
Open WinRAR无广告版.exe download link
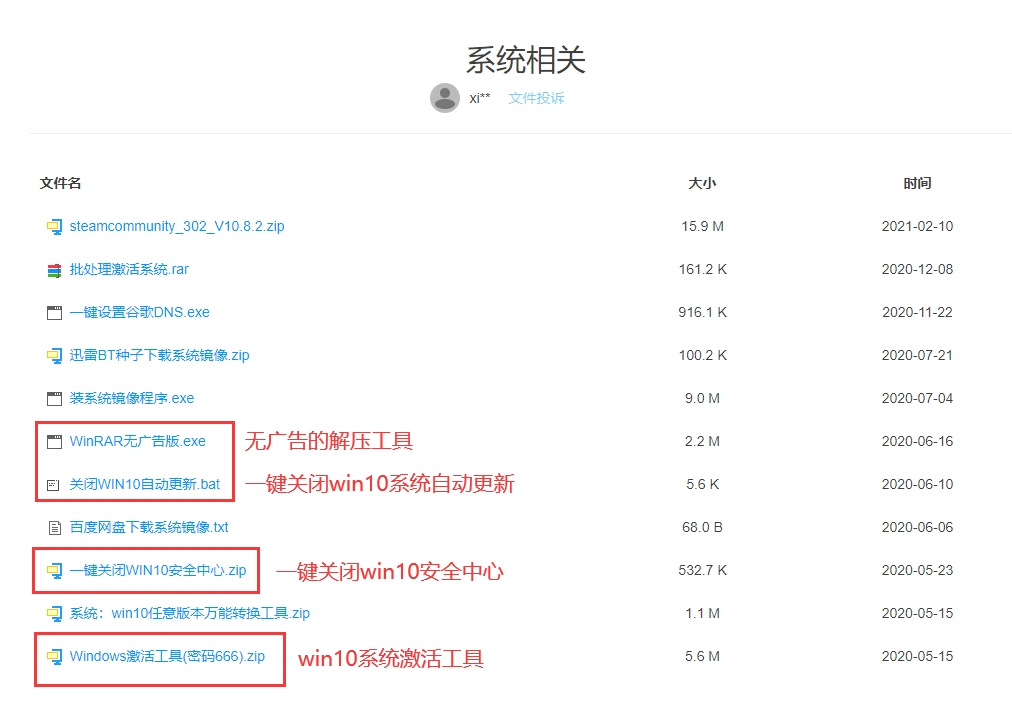[137, 441]
